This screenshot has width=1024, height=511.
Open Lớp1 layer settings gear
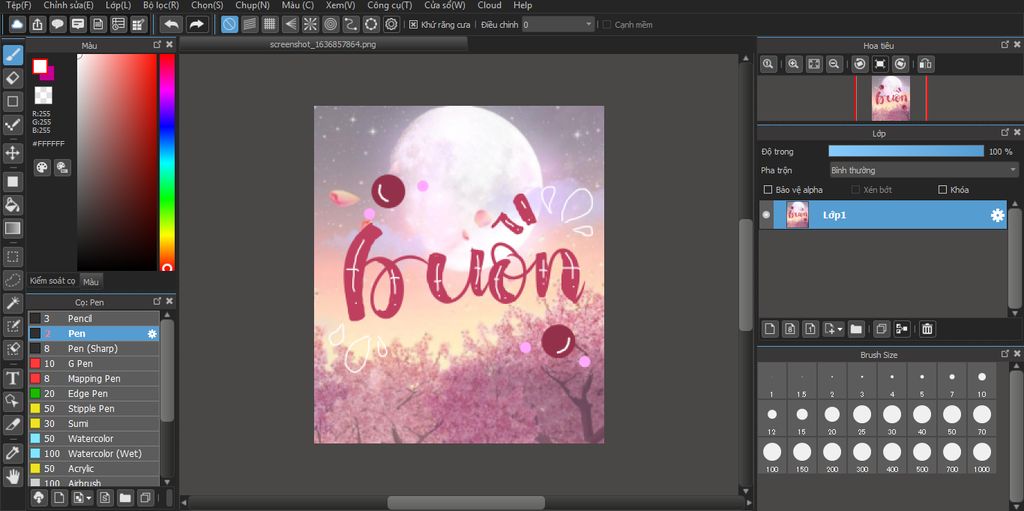pos(997,215)
